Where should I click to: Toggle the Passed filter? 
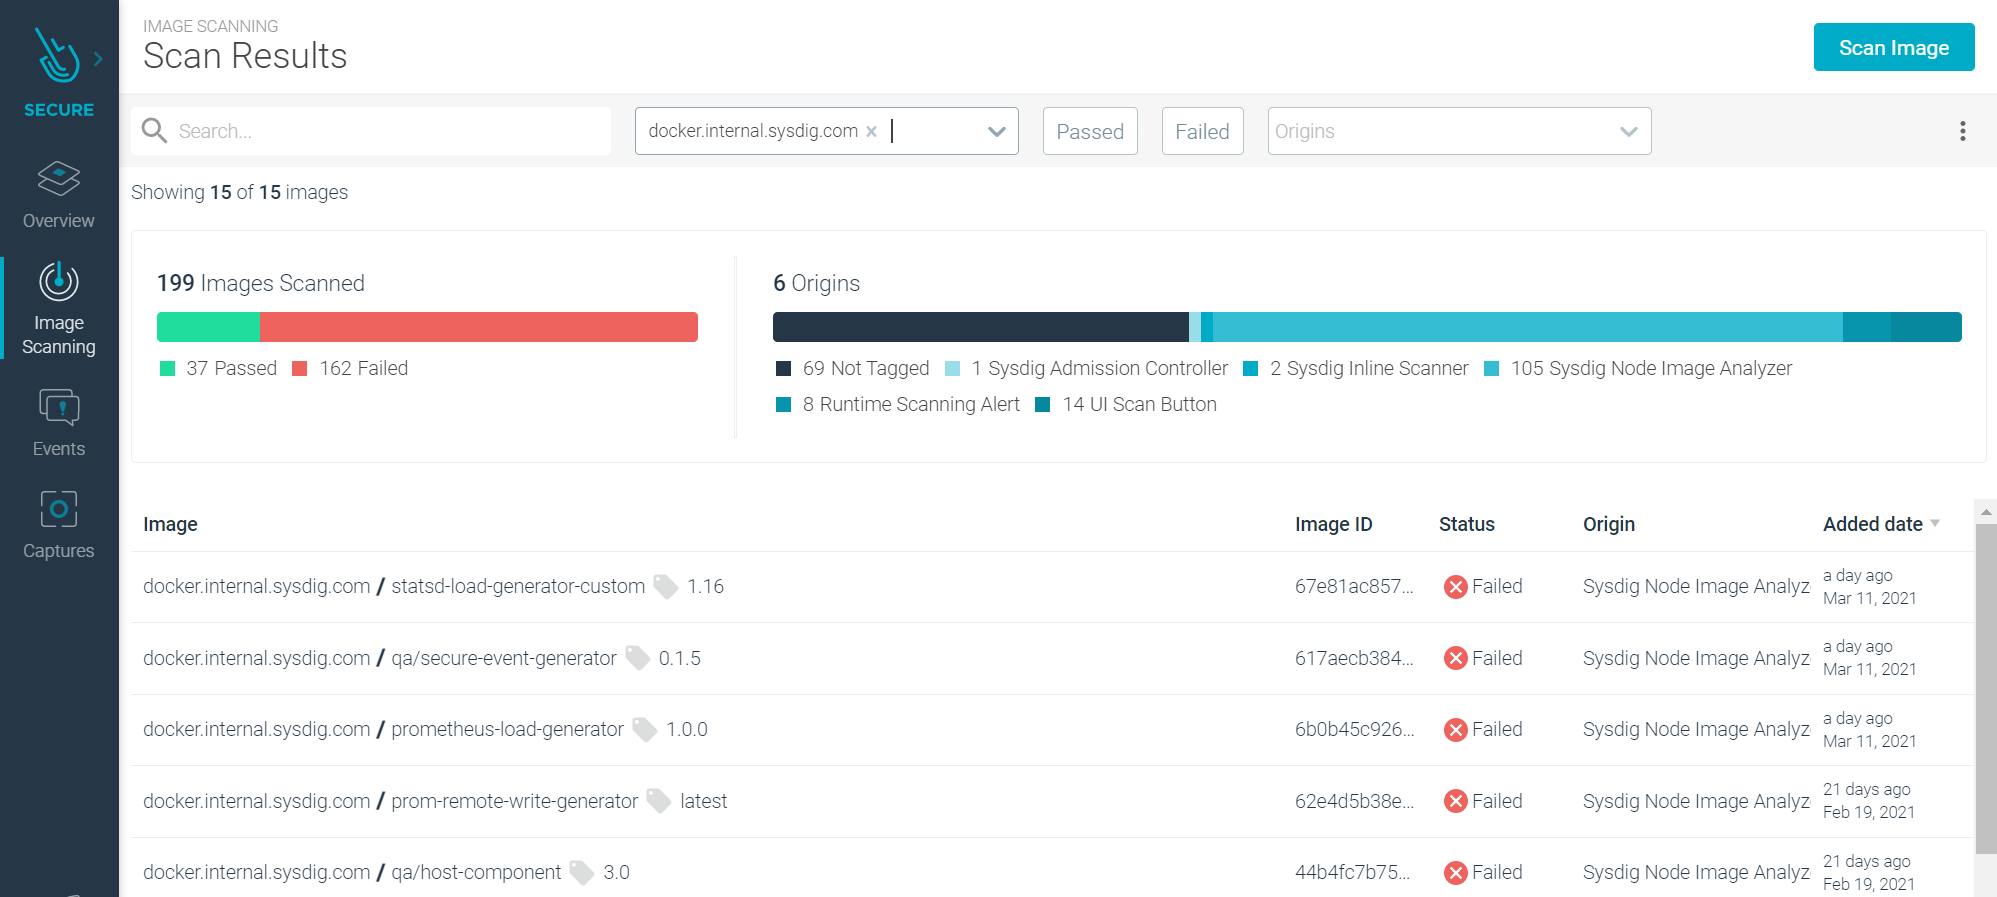1089,131
